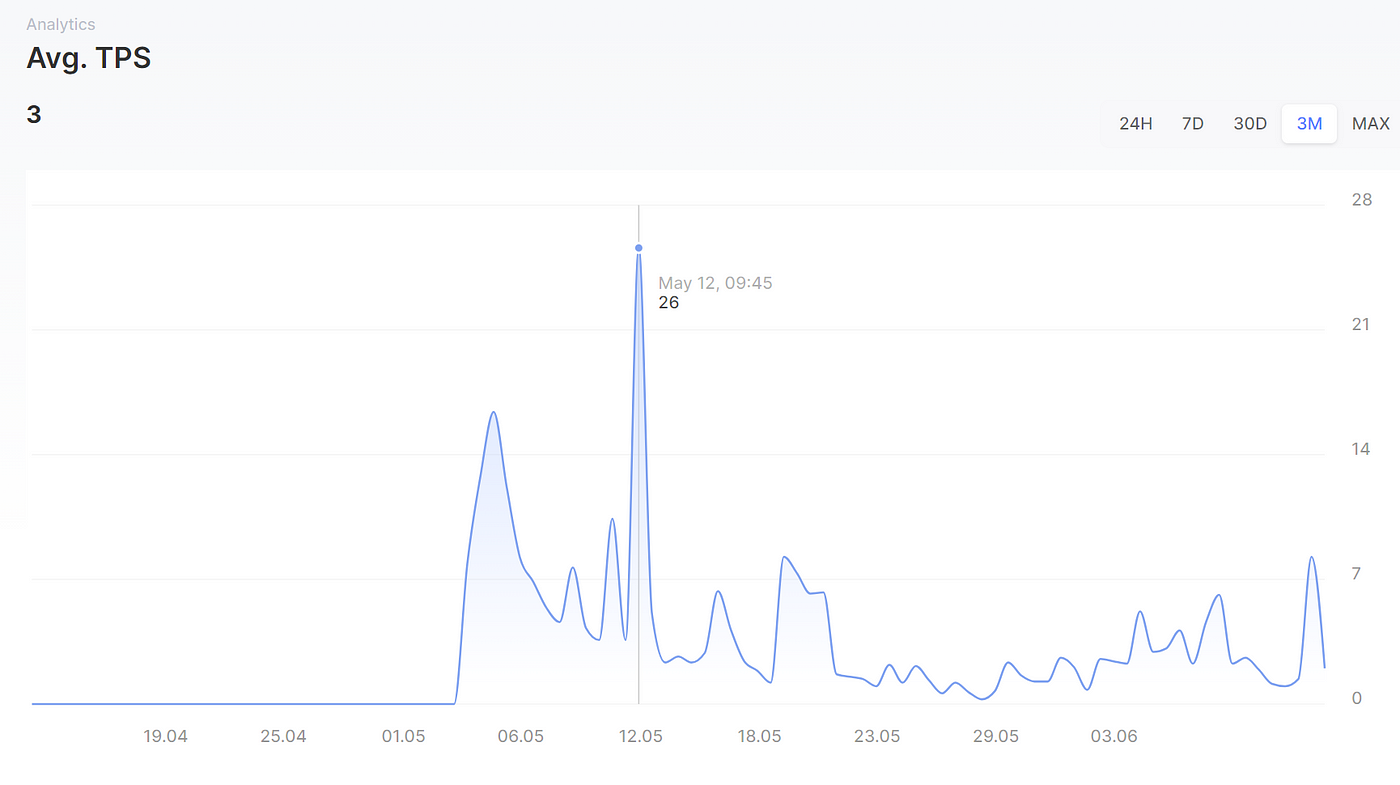Screen dimensions: 1400x785
Task: Show the MAX time range
Action: [1370, 124]
